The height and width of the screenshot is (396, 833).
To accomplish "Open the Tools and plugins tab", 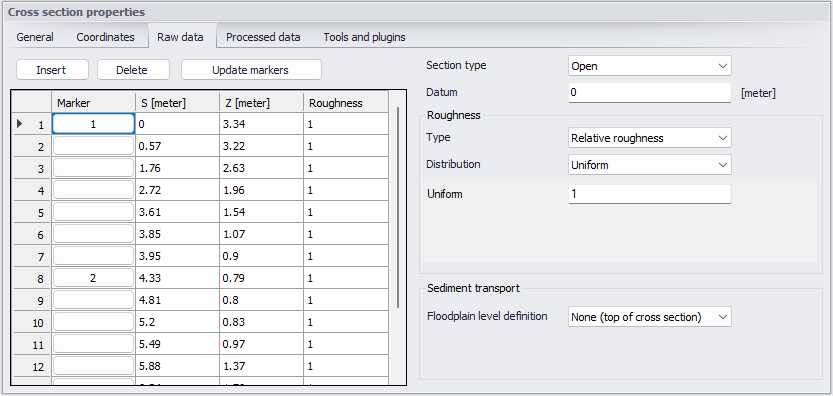I will click(364, 37).
